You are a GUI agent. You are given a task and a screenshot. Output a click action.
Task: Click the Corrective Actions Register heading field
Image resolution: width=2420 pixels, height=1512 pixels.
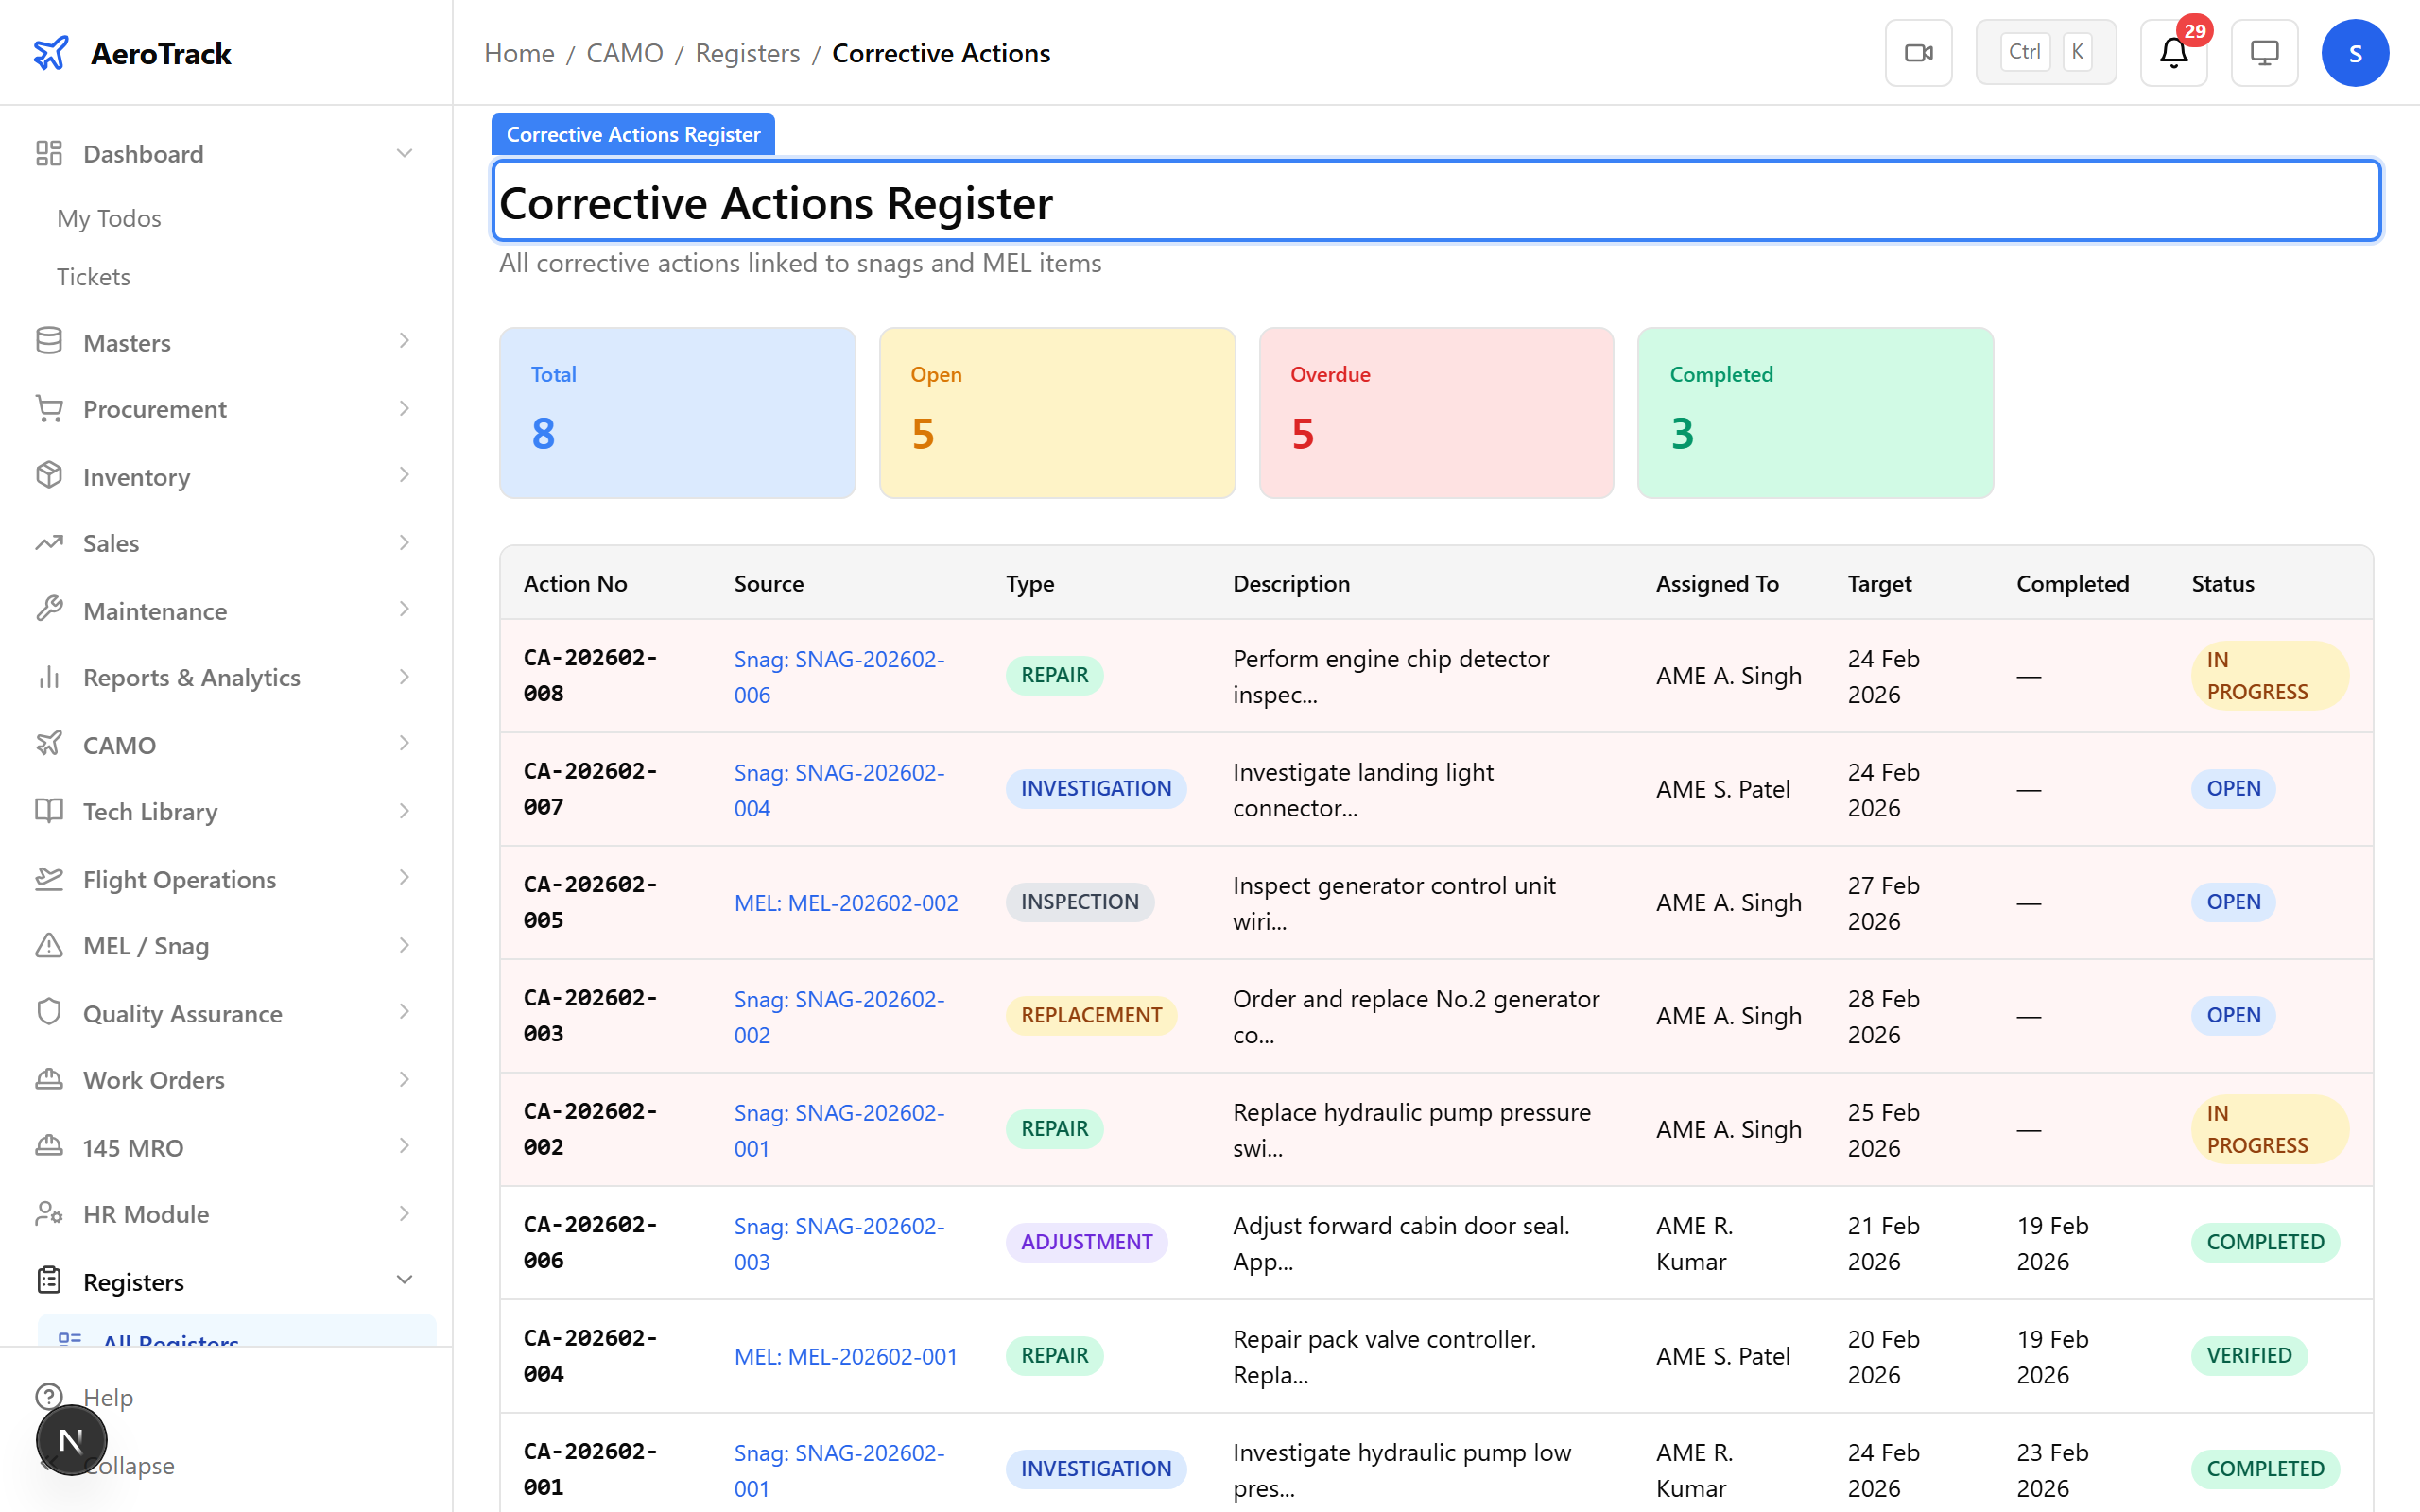tap(1435, 202)
